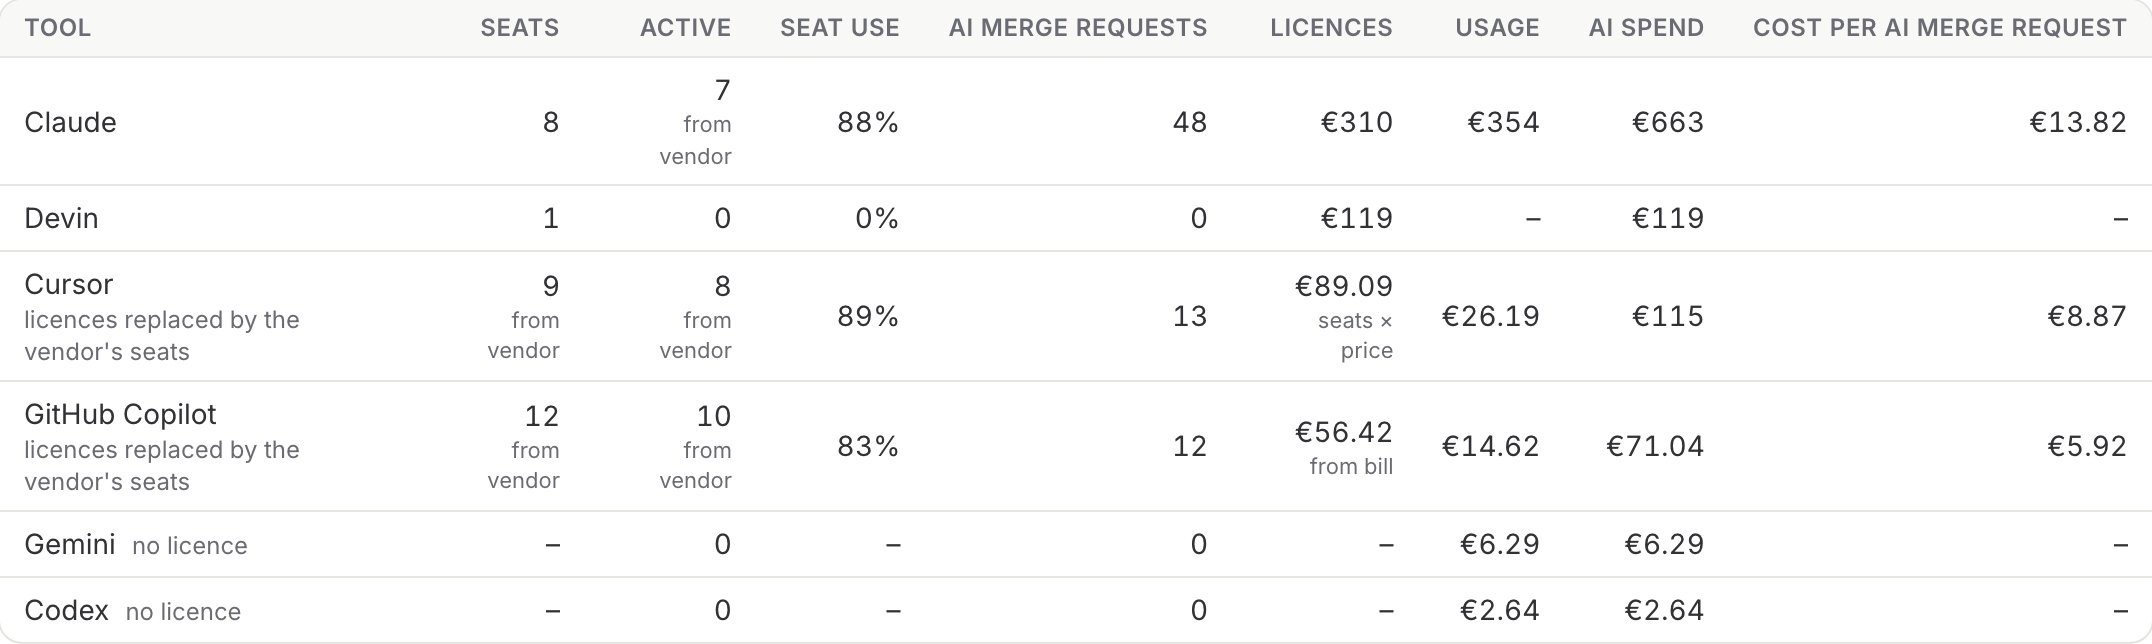Click the ACTIVE column header

point(685,28)
